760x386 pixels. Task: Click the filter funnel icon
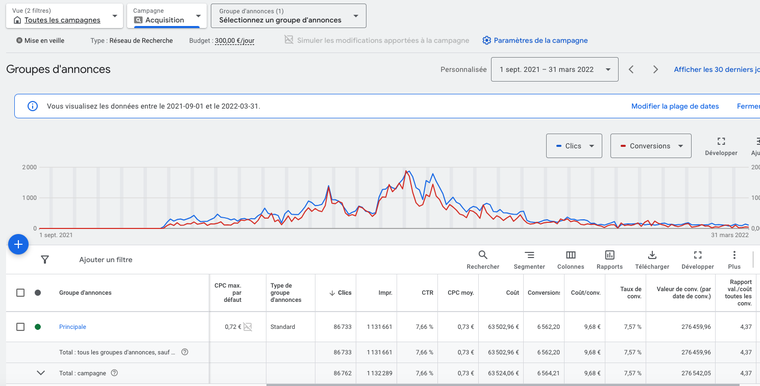click(45, 259)
